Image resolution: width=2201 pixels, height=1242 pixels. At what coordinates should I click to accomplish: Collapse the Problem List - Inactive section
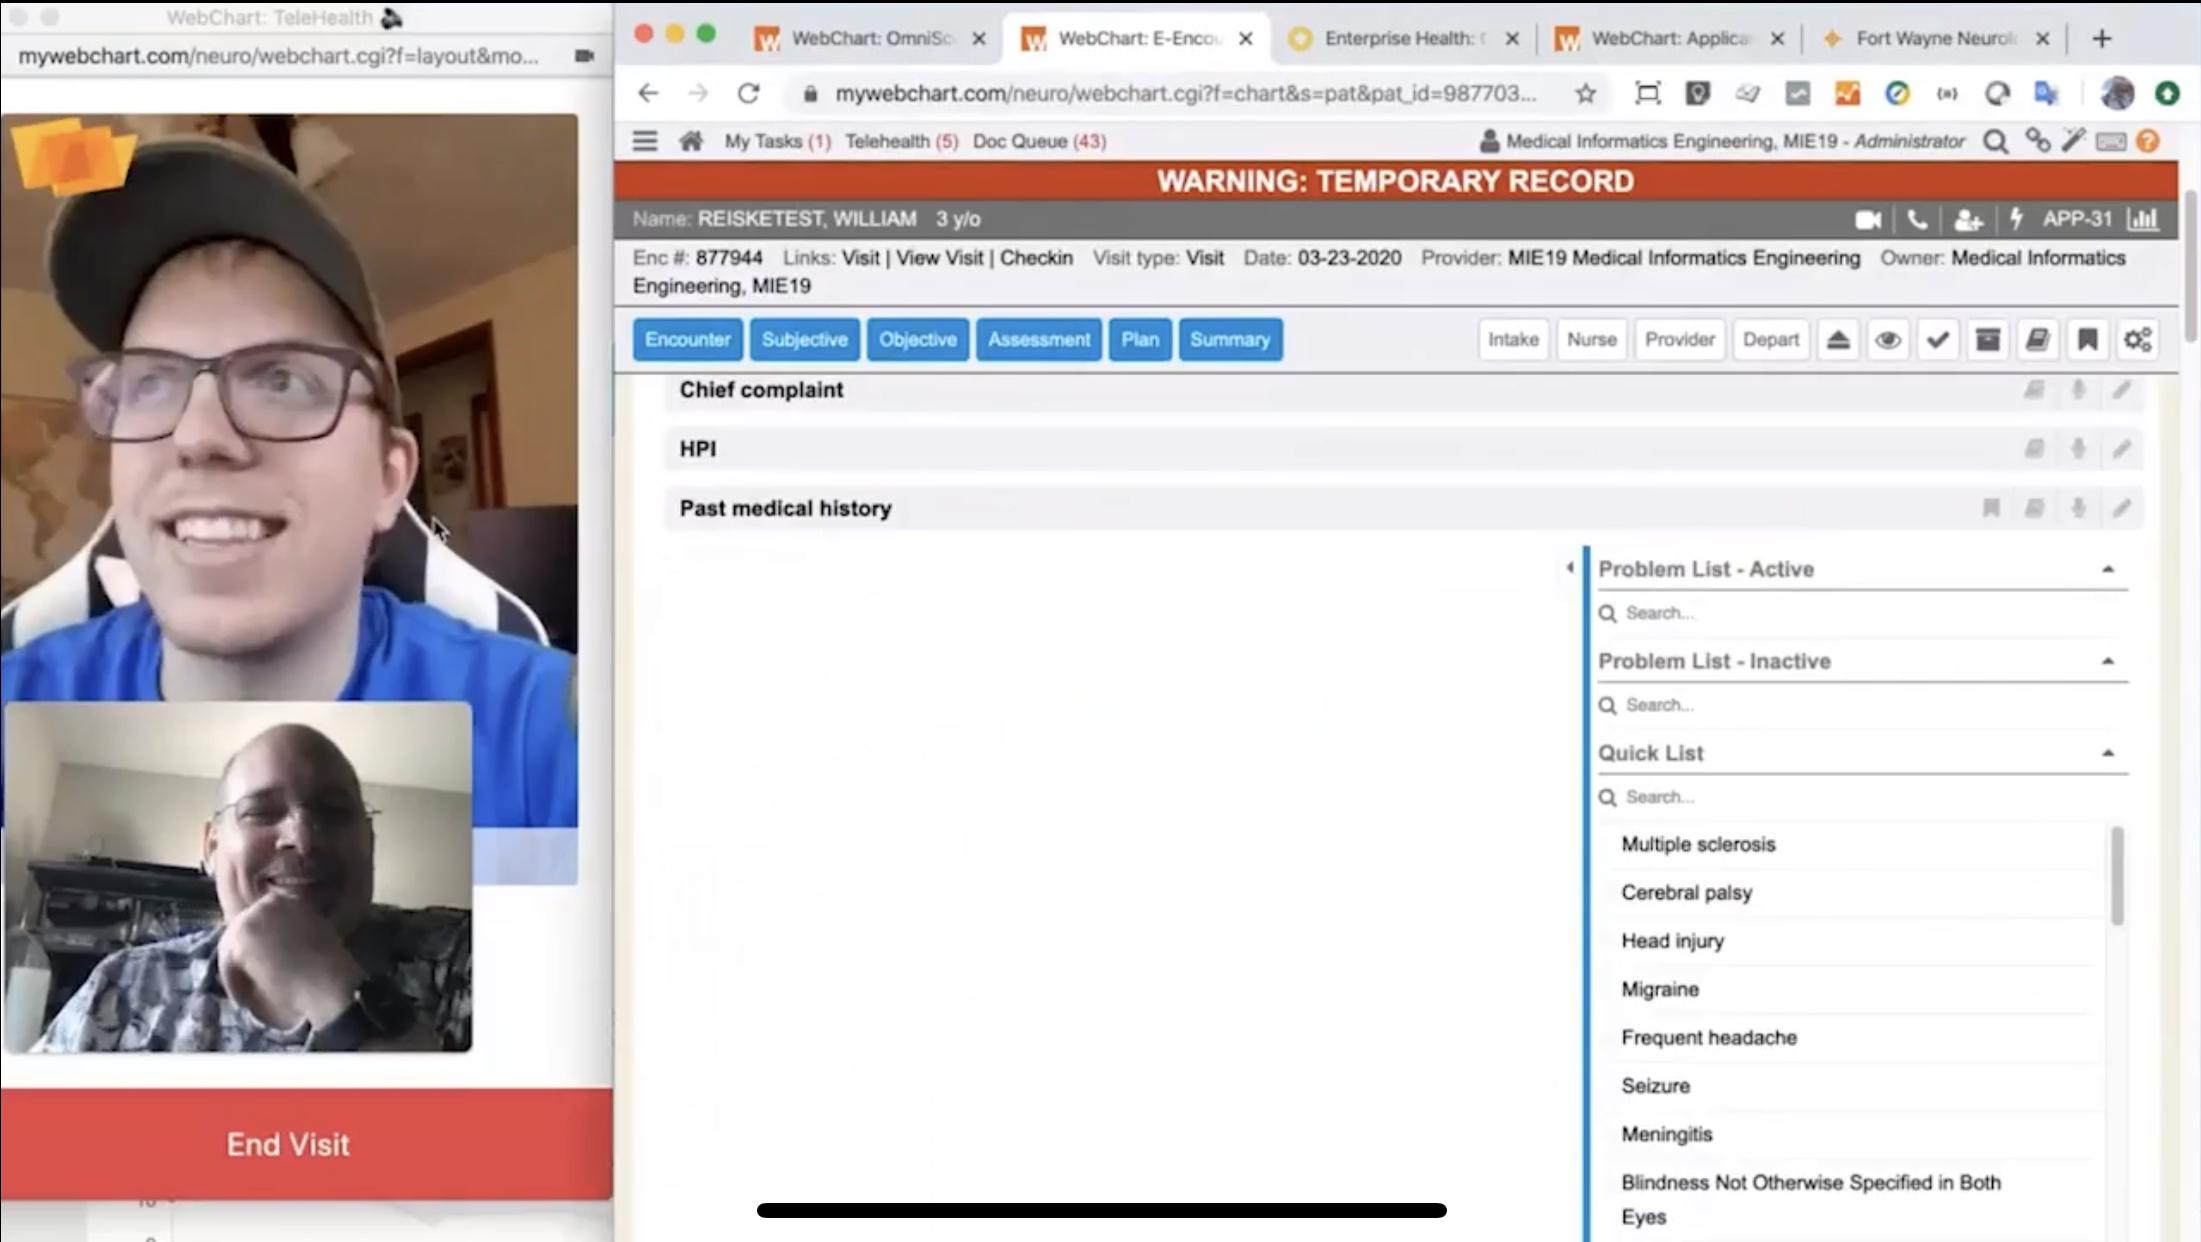[x=2108, y=662]
